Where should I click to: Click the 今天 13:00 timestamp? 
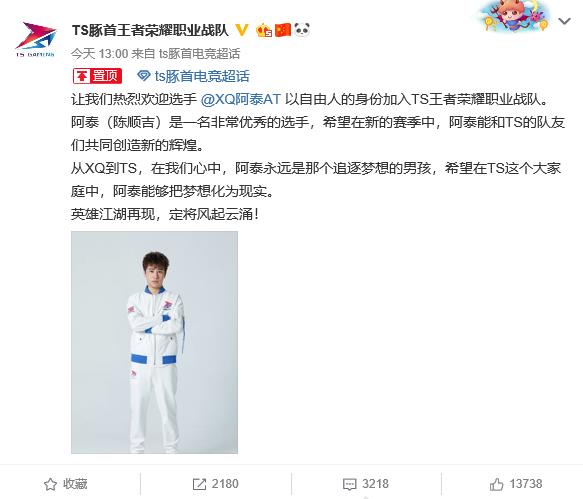(99, 54)
